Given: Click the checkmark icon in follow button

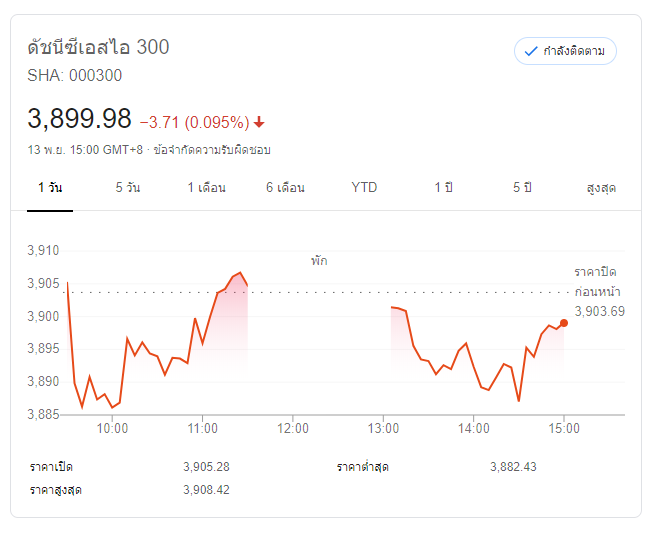Looking at the screenshot, I should [531, 51].
